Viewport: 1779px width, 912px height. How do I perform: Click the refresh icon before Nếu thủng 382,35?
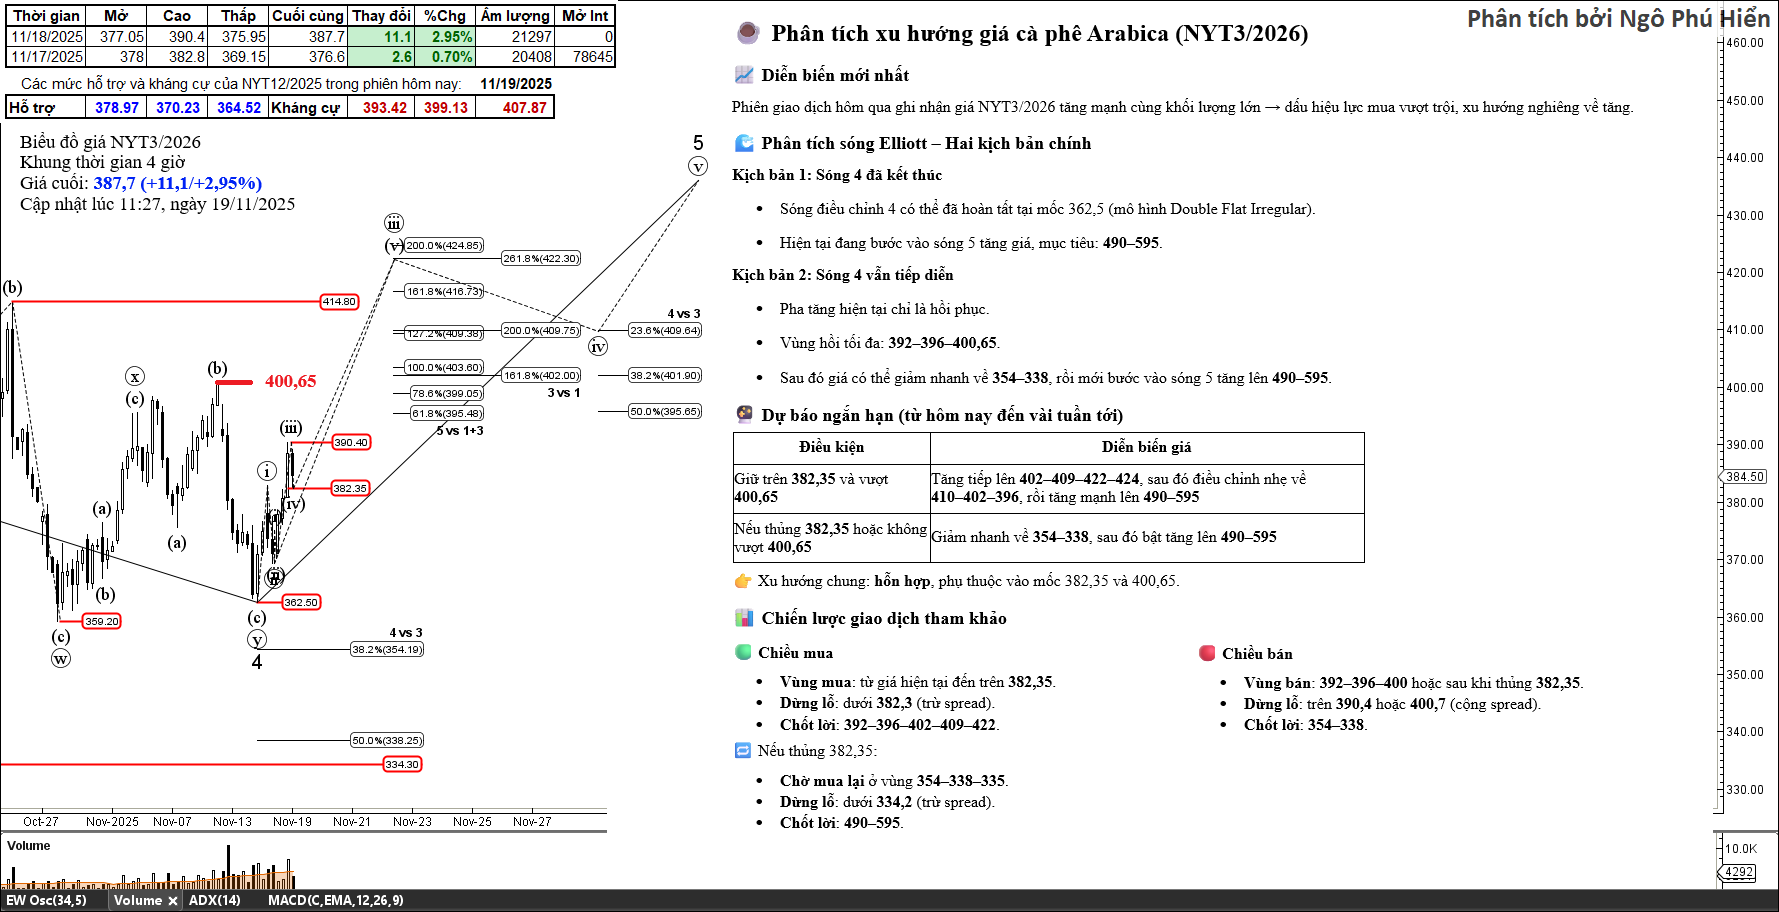(742, 750)
